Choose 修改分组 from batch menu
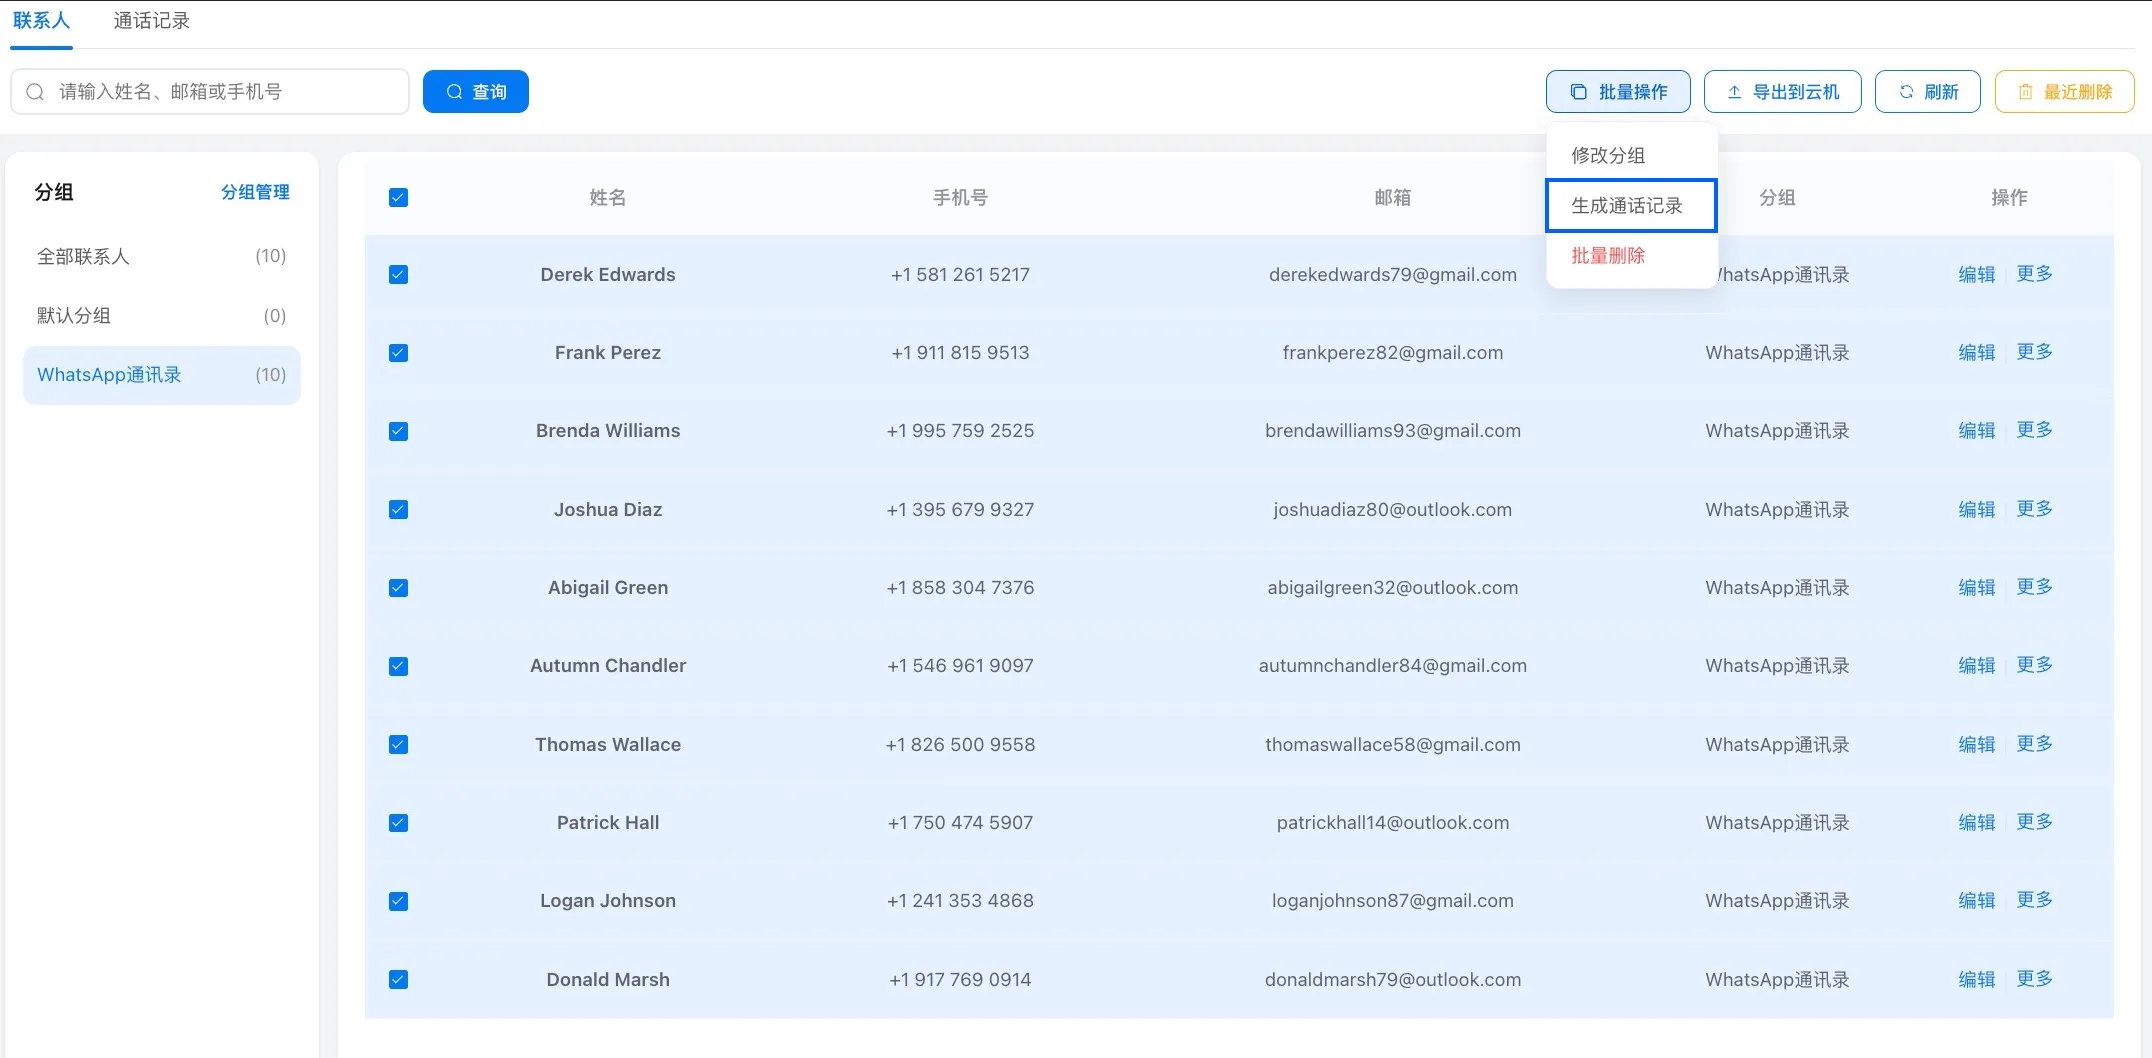 coord(1632,155)
